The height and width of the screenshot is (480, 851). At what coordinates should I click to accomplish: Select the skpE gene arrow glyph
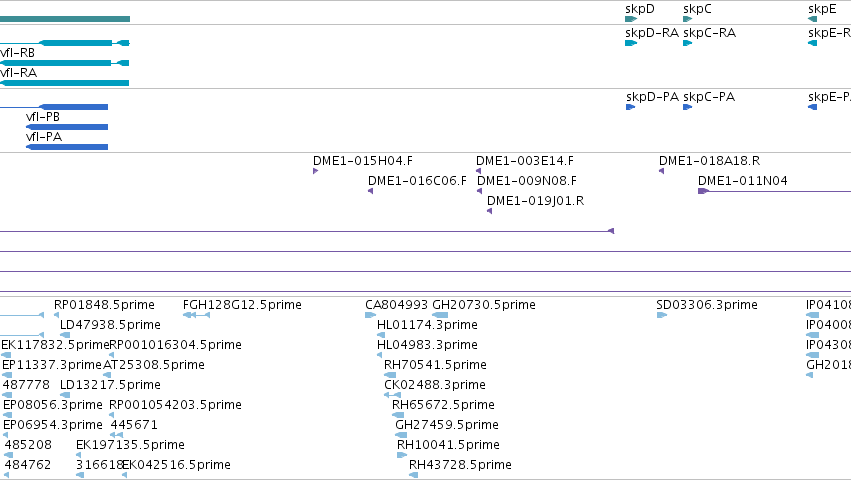point(812,19)
